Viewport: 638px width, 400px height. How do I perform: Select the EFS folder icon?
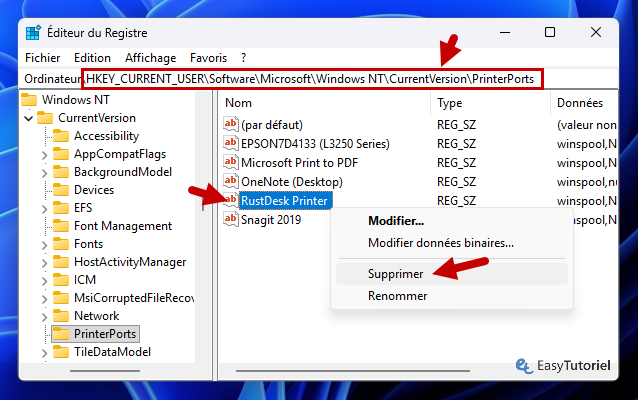pos(61,208)
